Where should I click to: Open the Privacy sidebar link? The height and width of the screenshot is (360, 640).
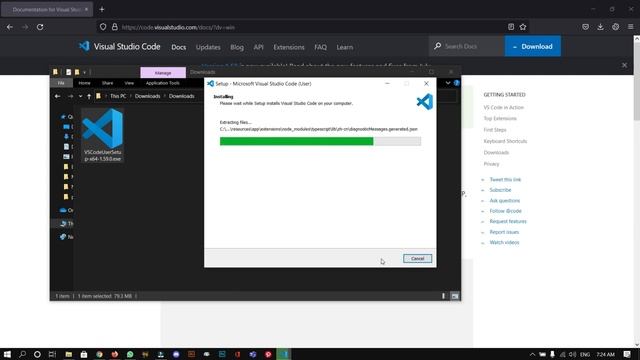pos(491,164)
